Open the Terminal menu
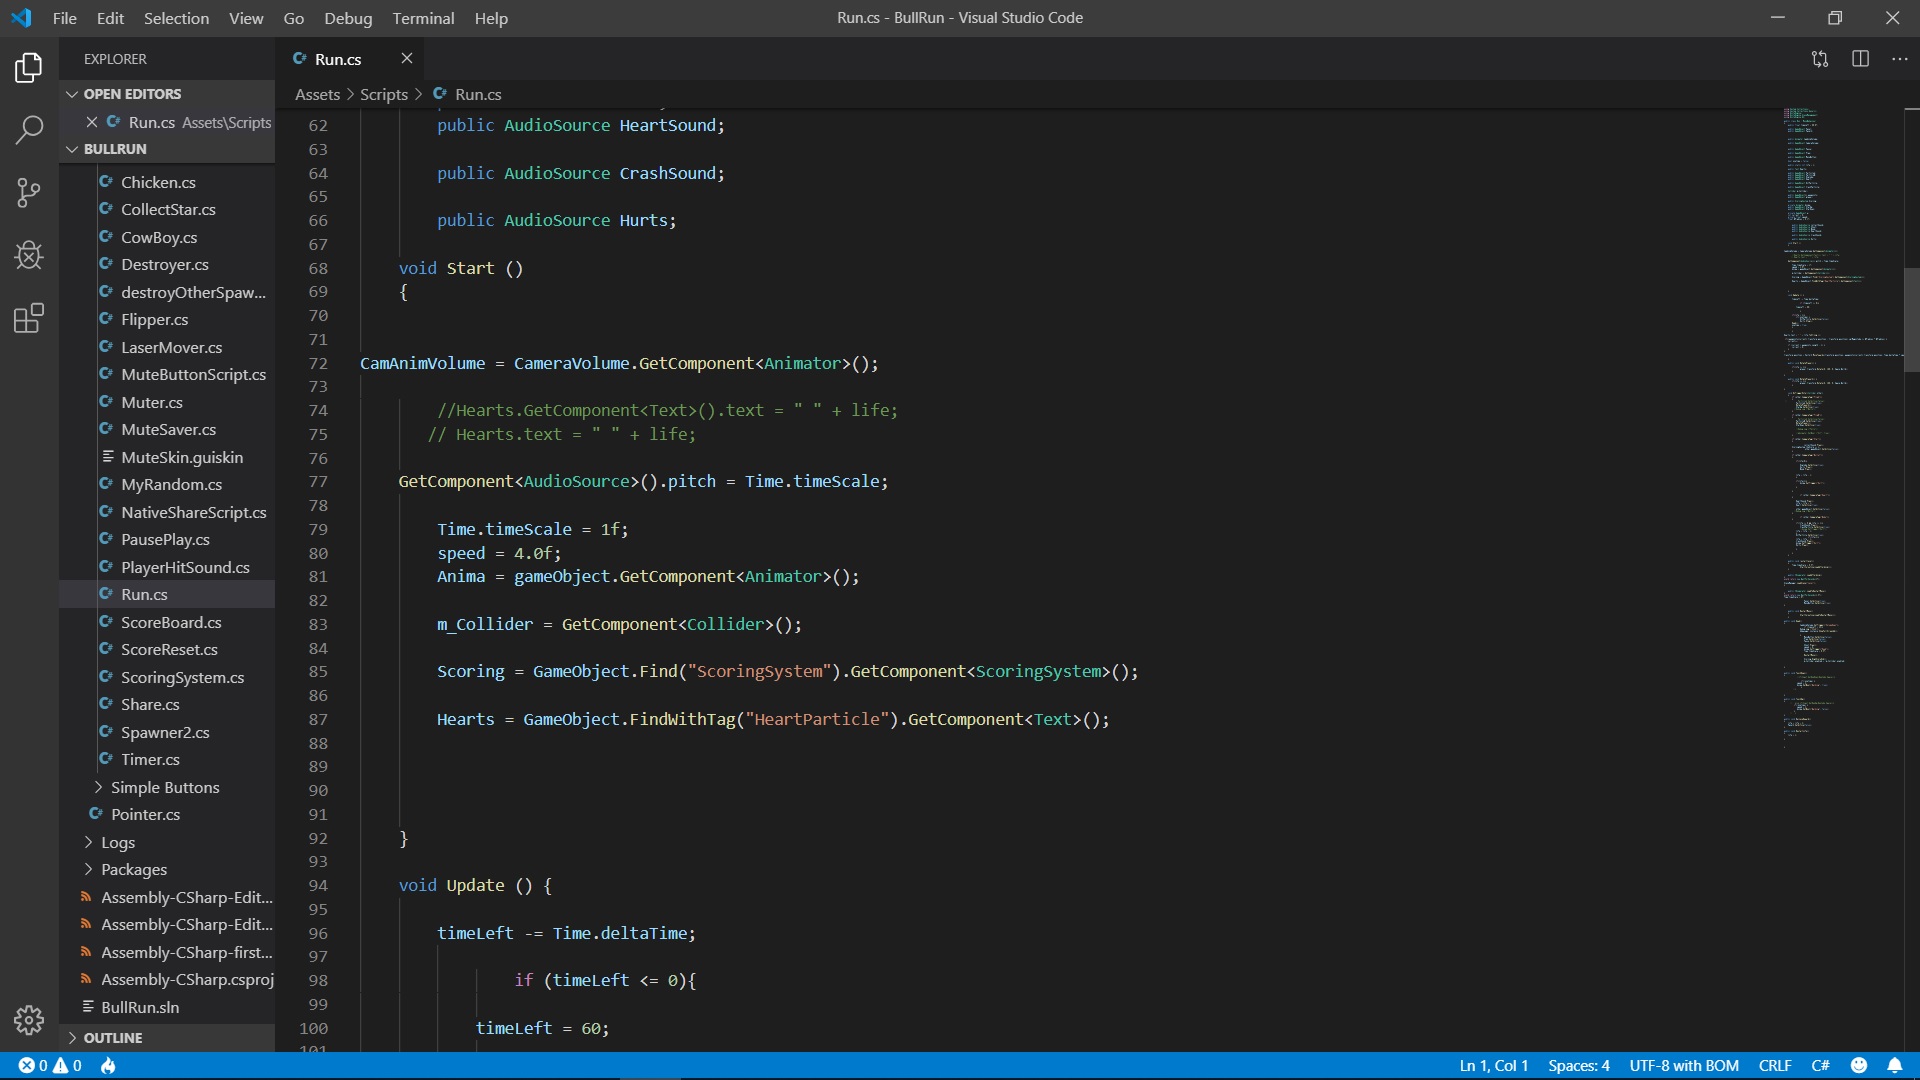Viewport: 1920px width, 1080px height. tap(423, 18)
